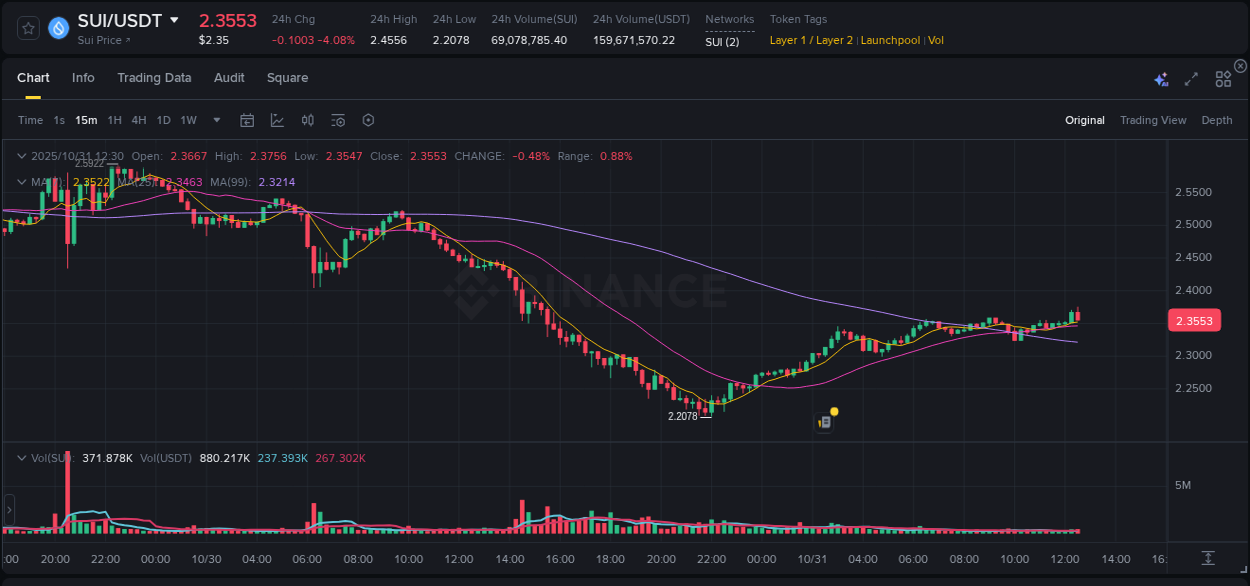Open the widgets grid icon
1250x586 pixels.
[x=1222, y=77]
